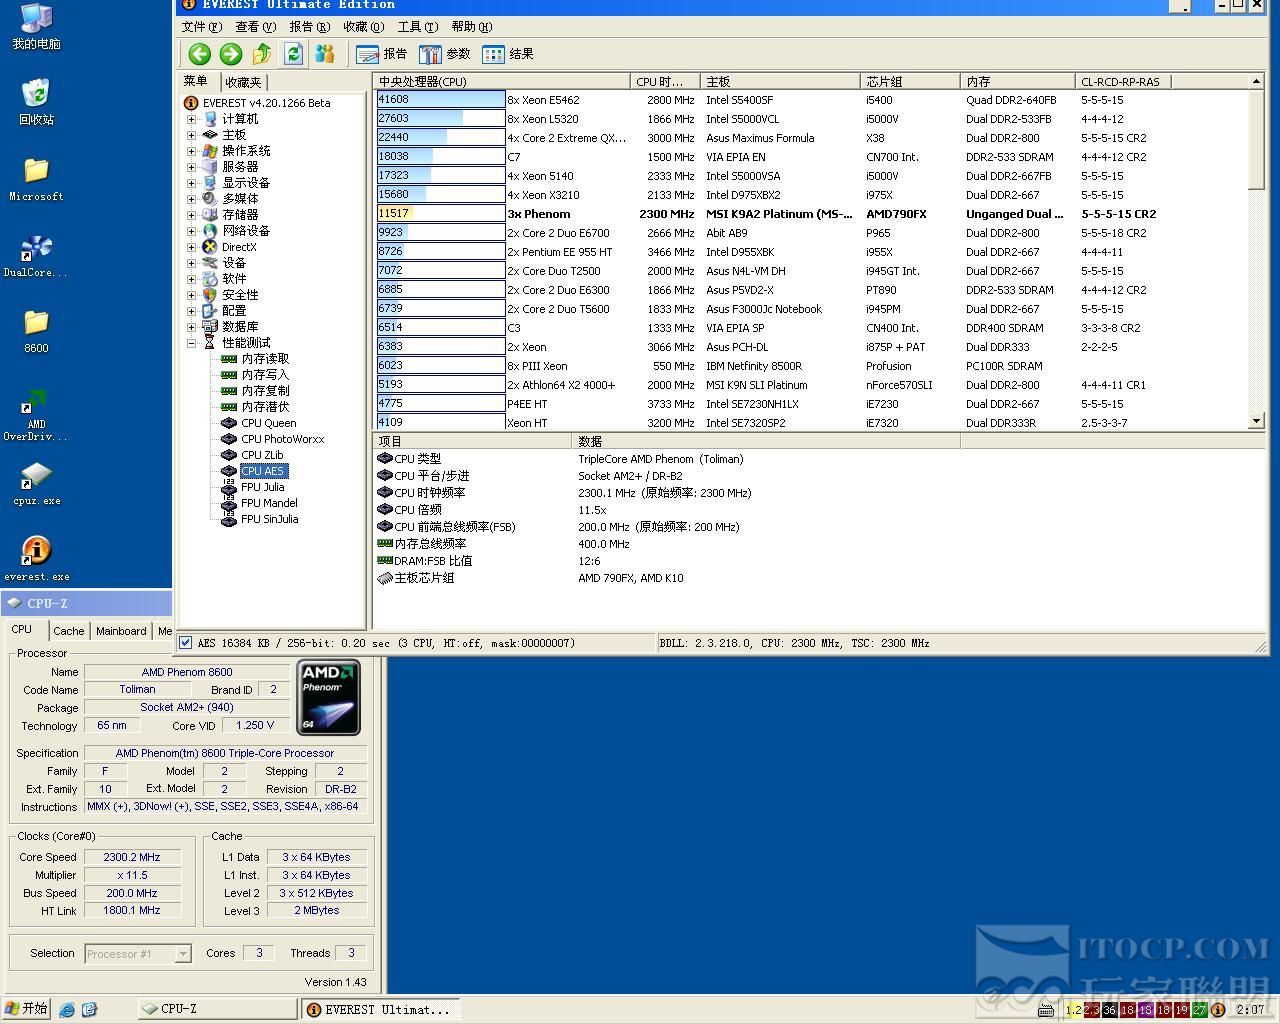The height and width of the screenshot is (1024, 1280).
Task: Expand the 计算机 tree node
Action: point(191,119)
